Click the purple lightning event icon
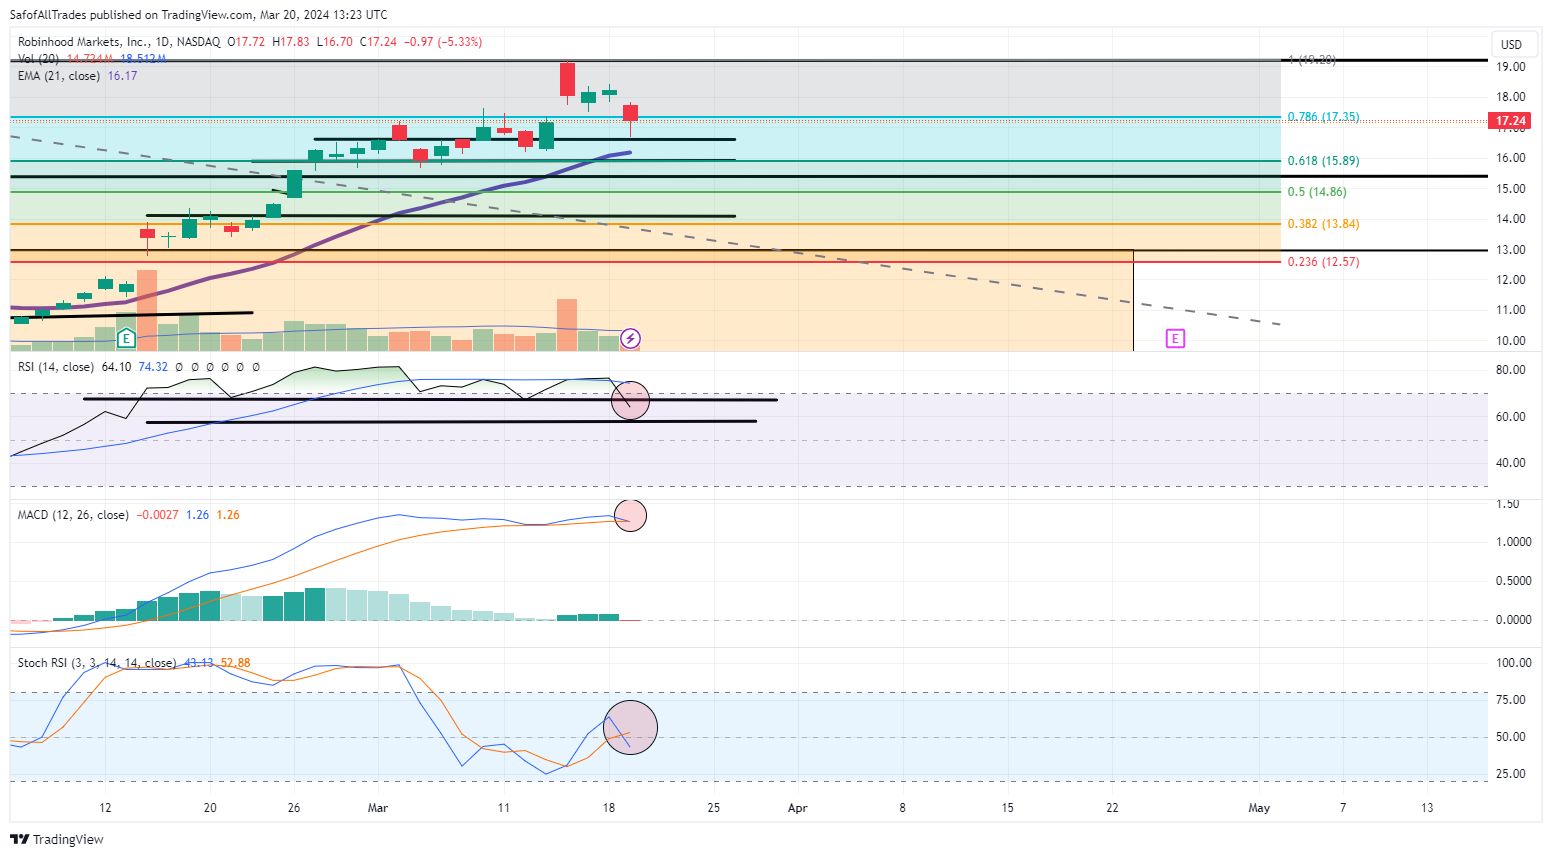 (631, 339)
